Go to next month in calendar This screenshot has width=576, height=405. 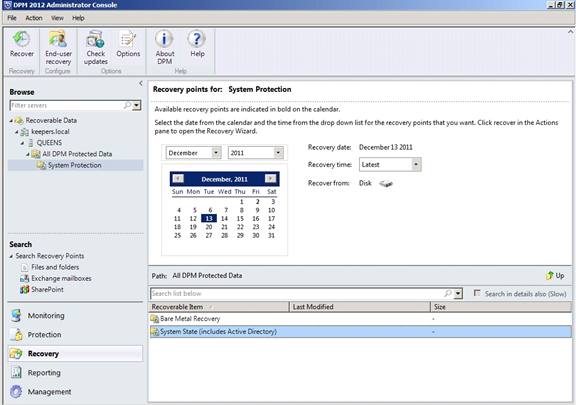pyautogui.click(x=270, y=179)
